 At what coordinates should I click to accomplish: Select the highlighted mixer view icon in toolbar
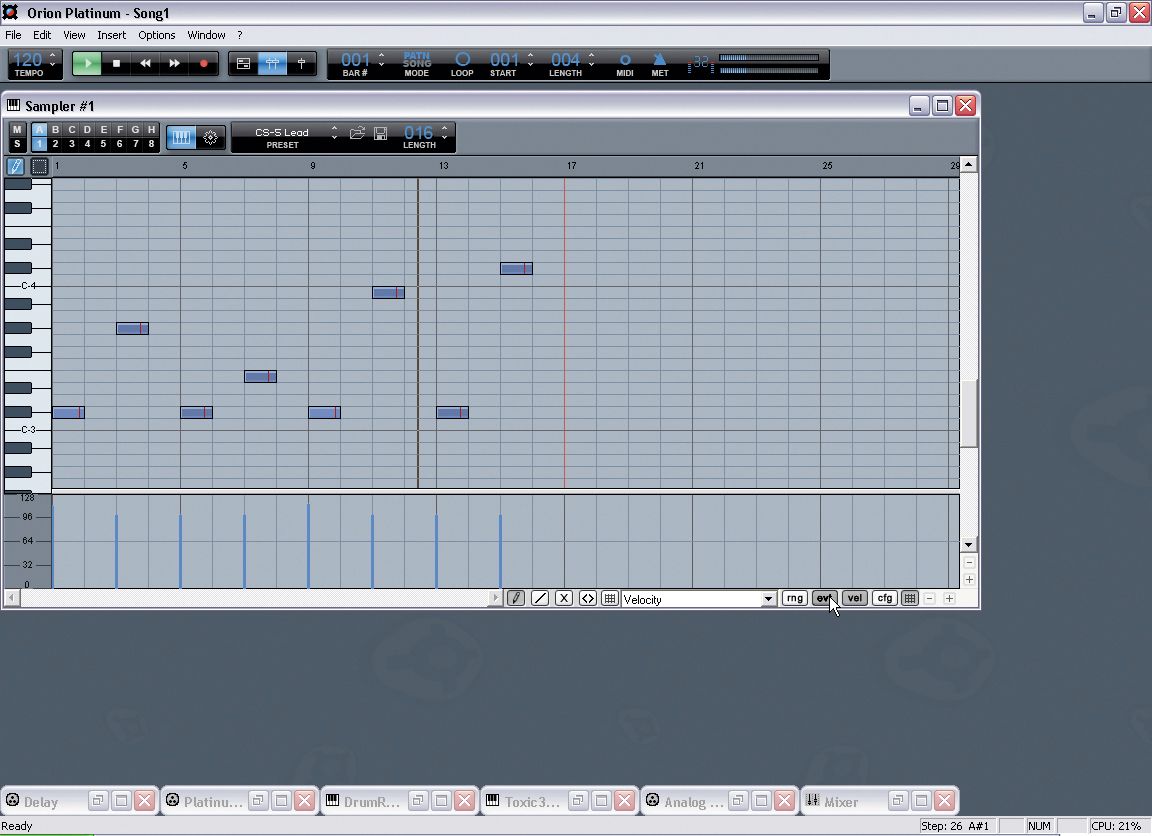[x=272, y=64]
